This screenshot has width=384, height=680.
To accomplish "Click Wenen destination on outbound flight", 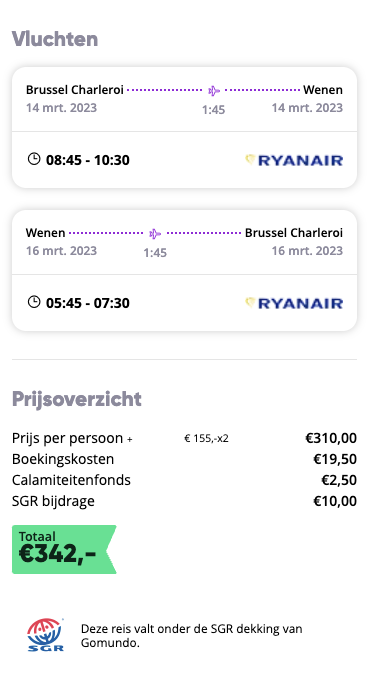I will [x=323, y=90].
